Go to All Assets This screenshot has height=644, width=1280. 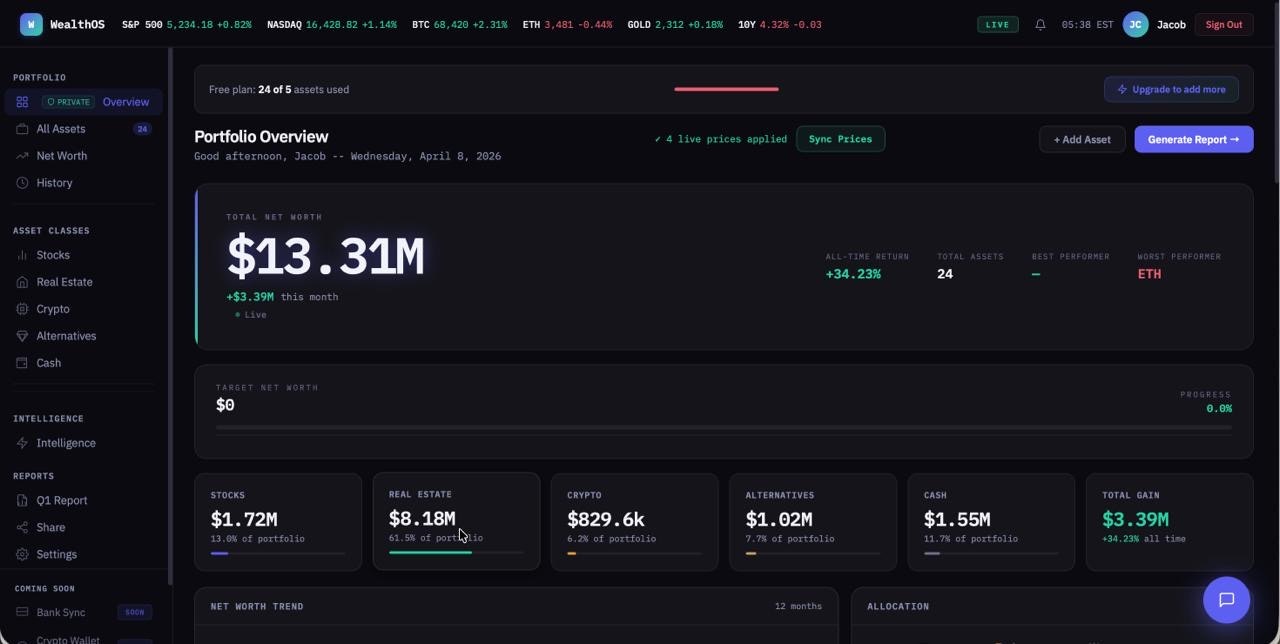[x=84, y=129]
